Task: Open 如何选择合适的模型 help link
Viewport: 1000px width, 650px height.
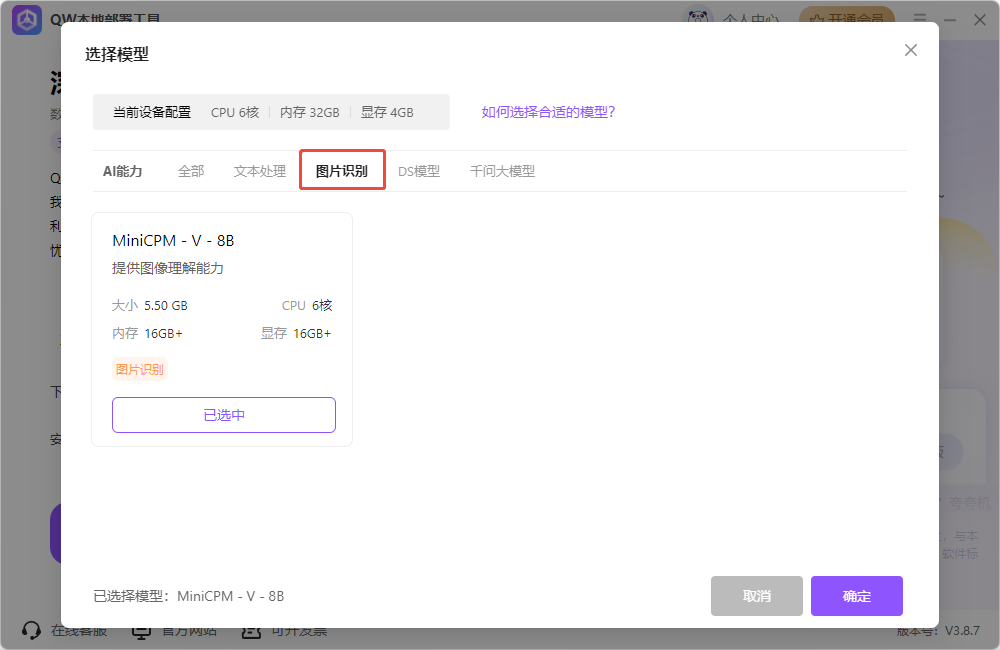Action: pyautogui.click(x=548, y=112)
